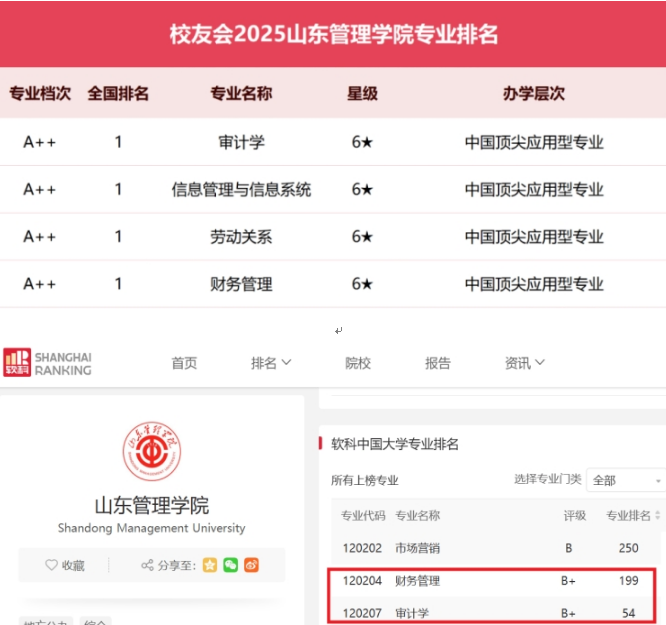666x625 pixels.
Task: Share via the yellow star QZone icon
Action: 210,565
